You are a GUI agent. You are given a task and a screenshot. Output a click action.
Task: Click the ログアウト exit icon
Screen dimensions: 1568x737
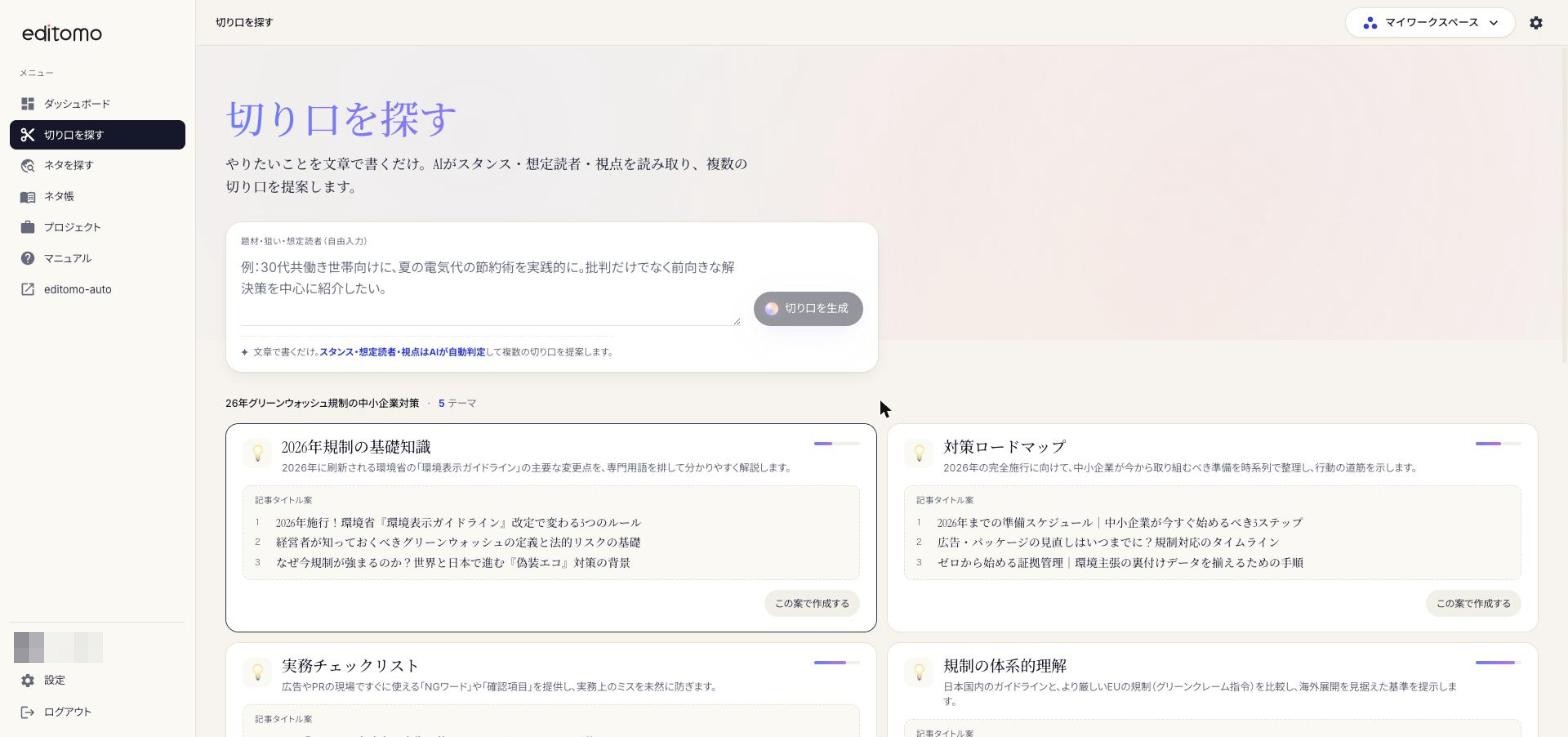pyautogui.click(x=27, y=712)
